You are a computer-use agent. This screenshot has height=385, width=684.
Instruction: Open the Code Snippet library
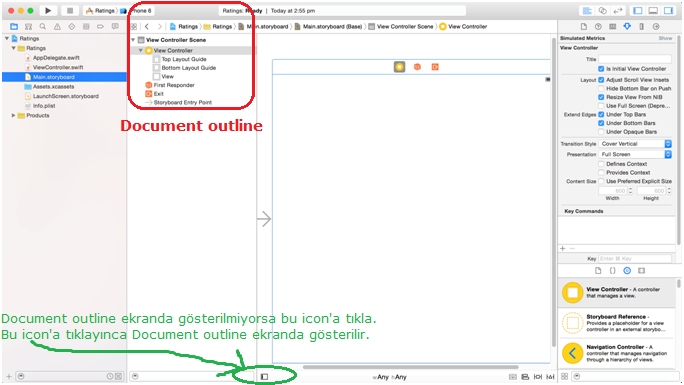tap(612, 271)
